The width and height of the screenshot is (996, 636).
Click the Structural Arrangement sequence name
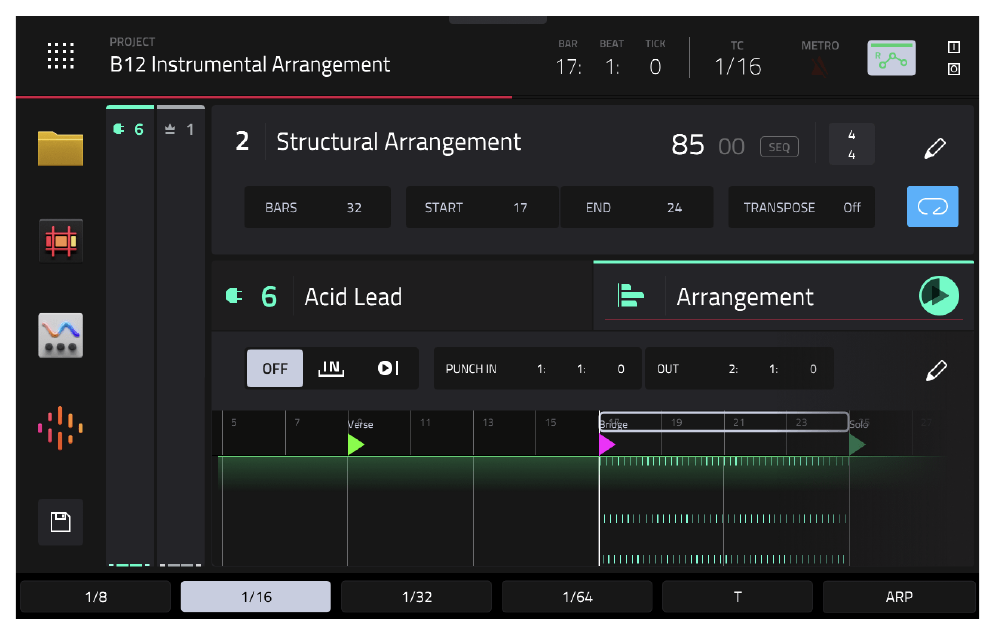pyautogui.click(x=398, y=142)
